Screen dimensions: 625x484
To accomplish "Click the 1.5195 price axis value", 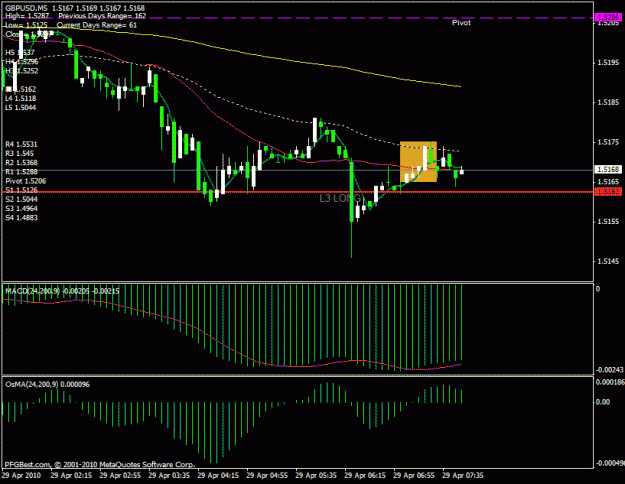I will [608, 63].
